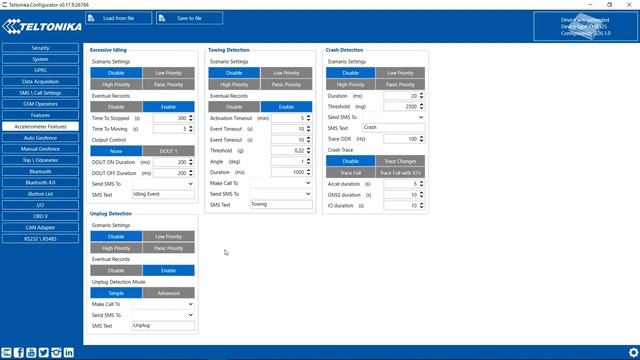Go to Auto Geofence section
The width and height of the screenshot is (640, 360).
[x=40, y=138]
